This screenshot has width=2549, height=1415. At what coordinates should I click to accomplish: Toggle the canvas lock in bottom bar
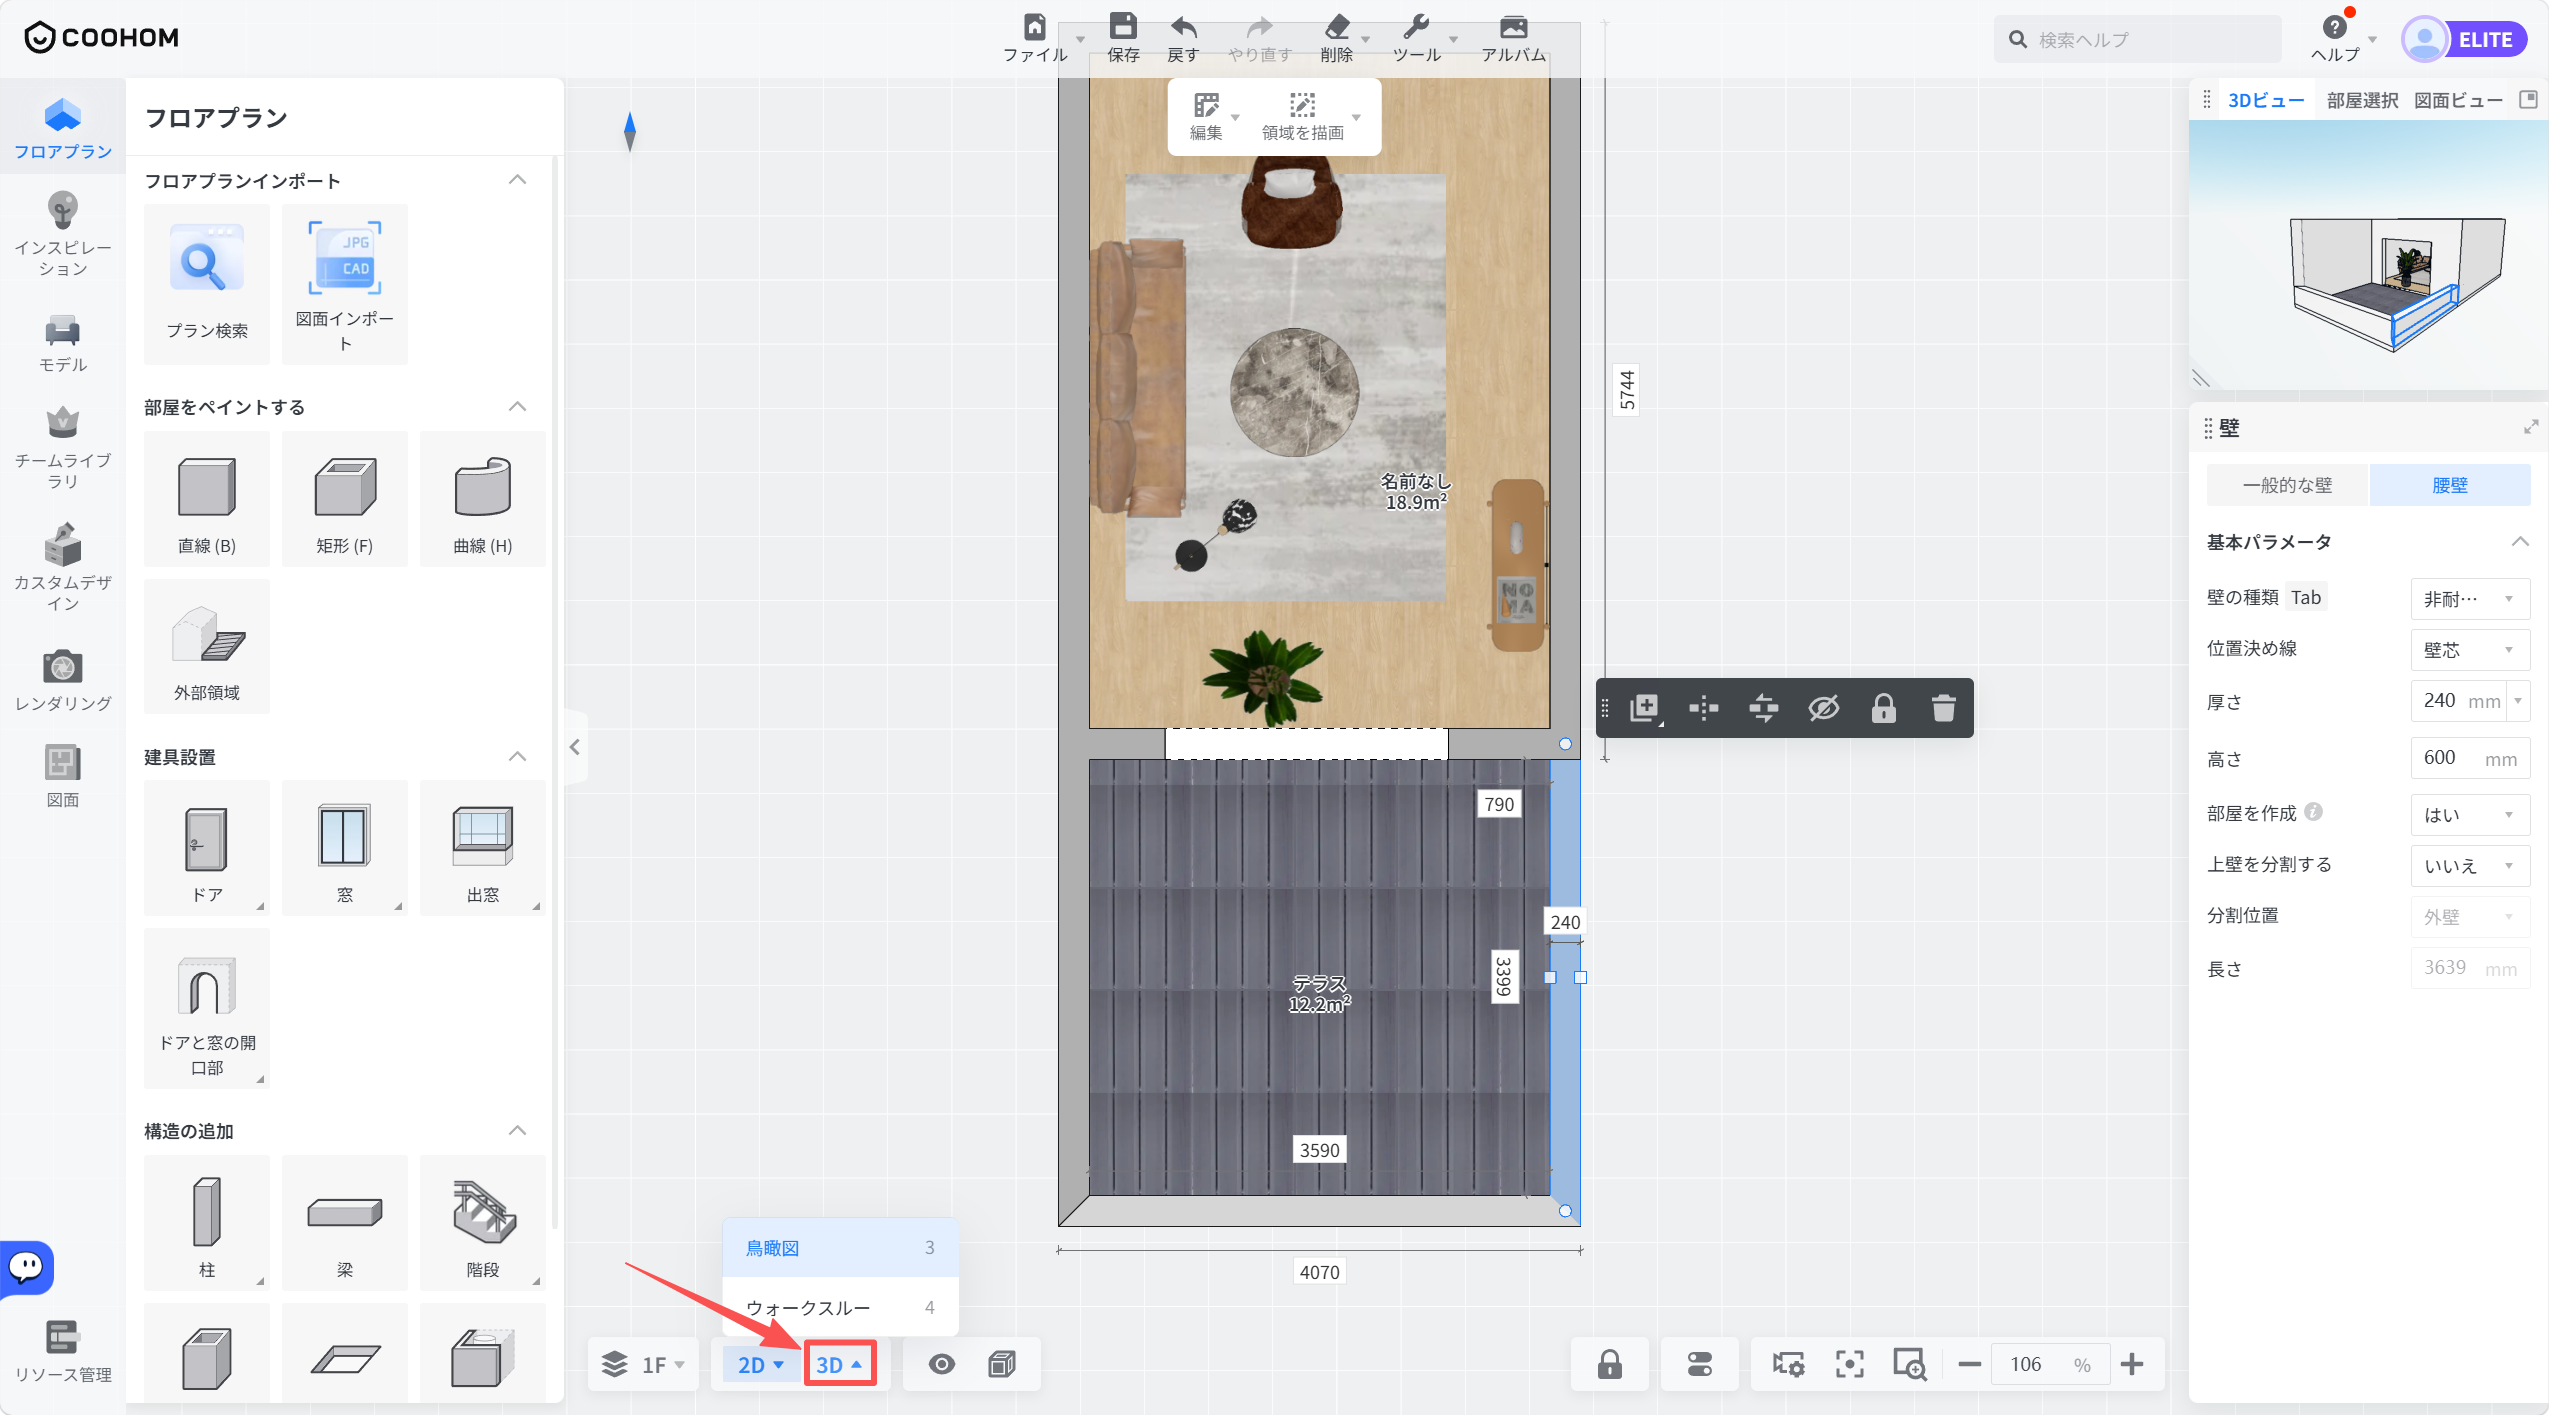pos(1609,1364)
